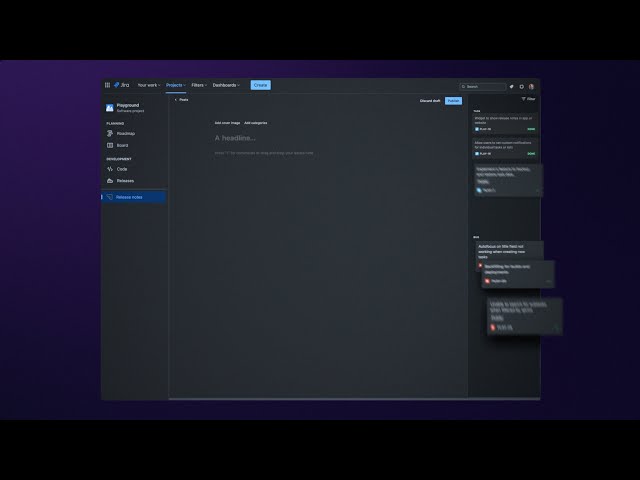Click the Releases ship icon

pyautogui.click(x=110, y=181)
